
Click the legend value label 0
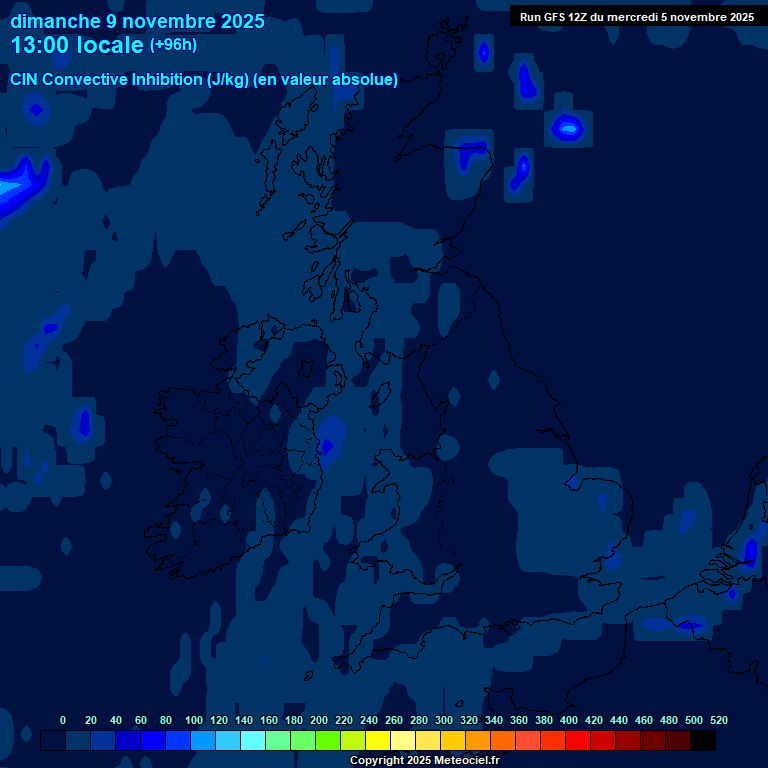(x=63, y=720)
